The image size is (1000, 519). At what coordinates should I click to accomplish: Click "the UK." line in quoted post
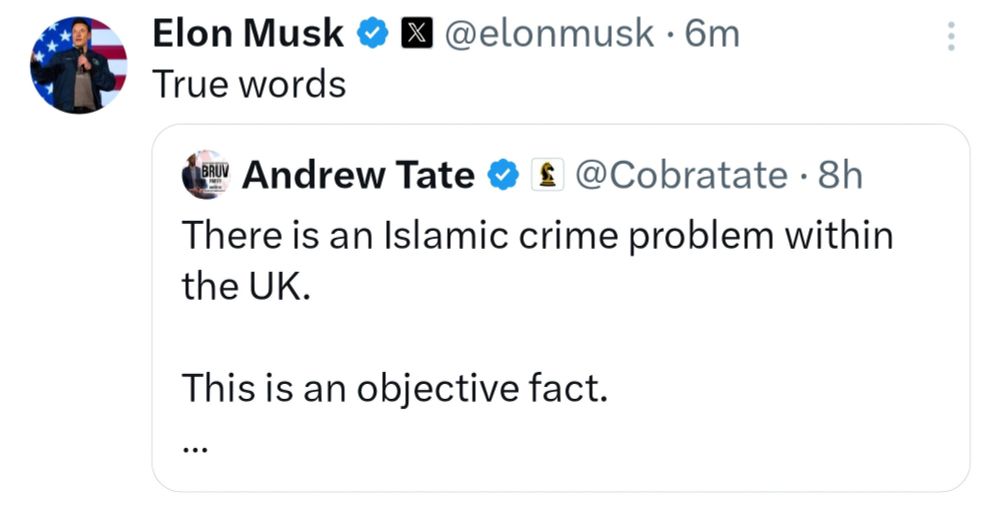click(246, 287)
